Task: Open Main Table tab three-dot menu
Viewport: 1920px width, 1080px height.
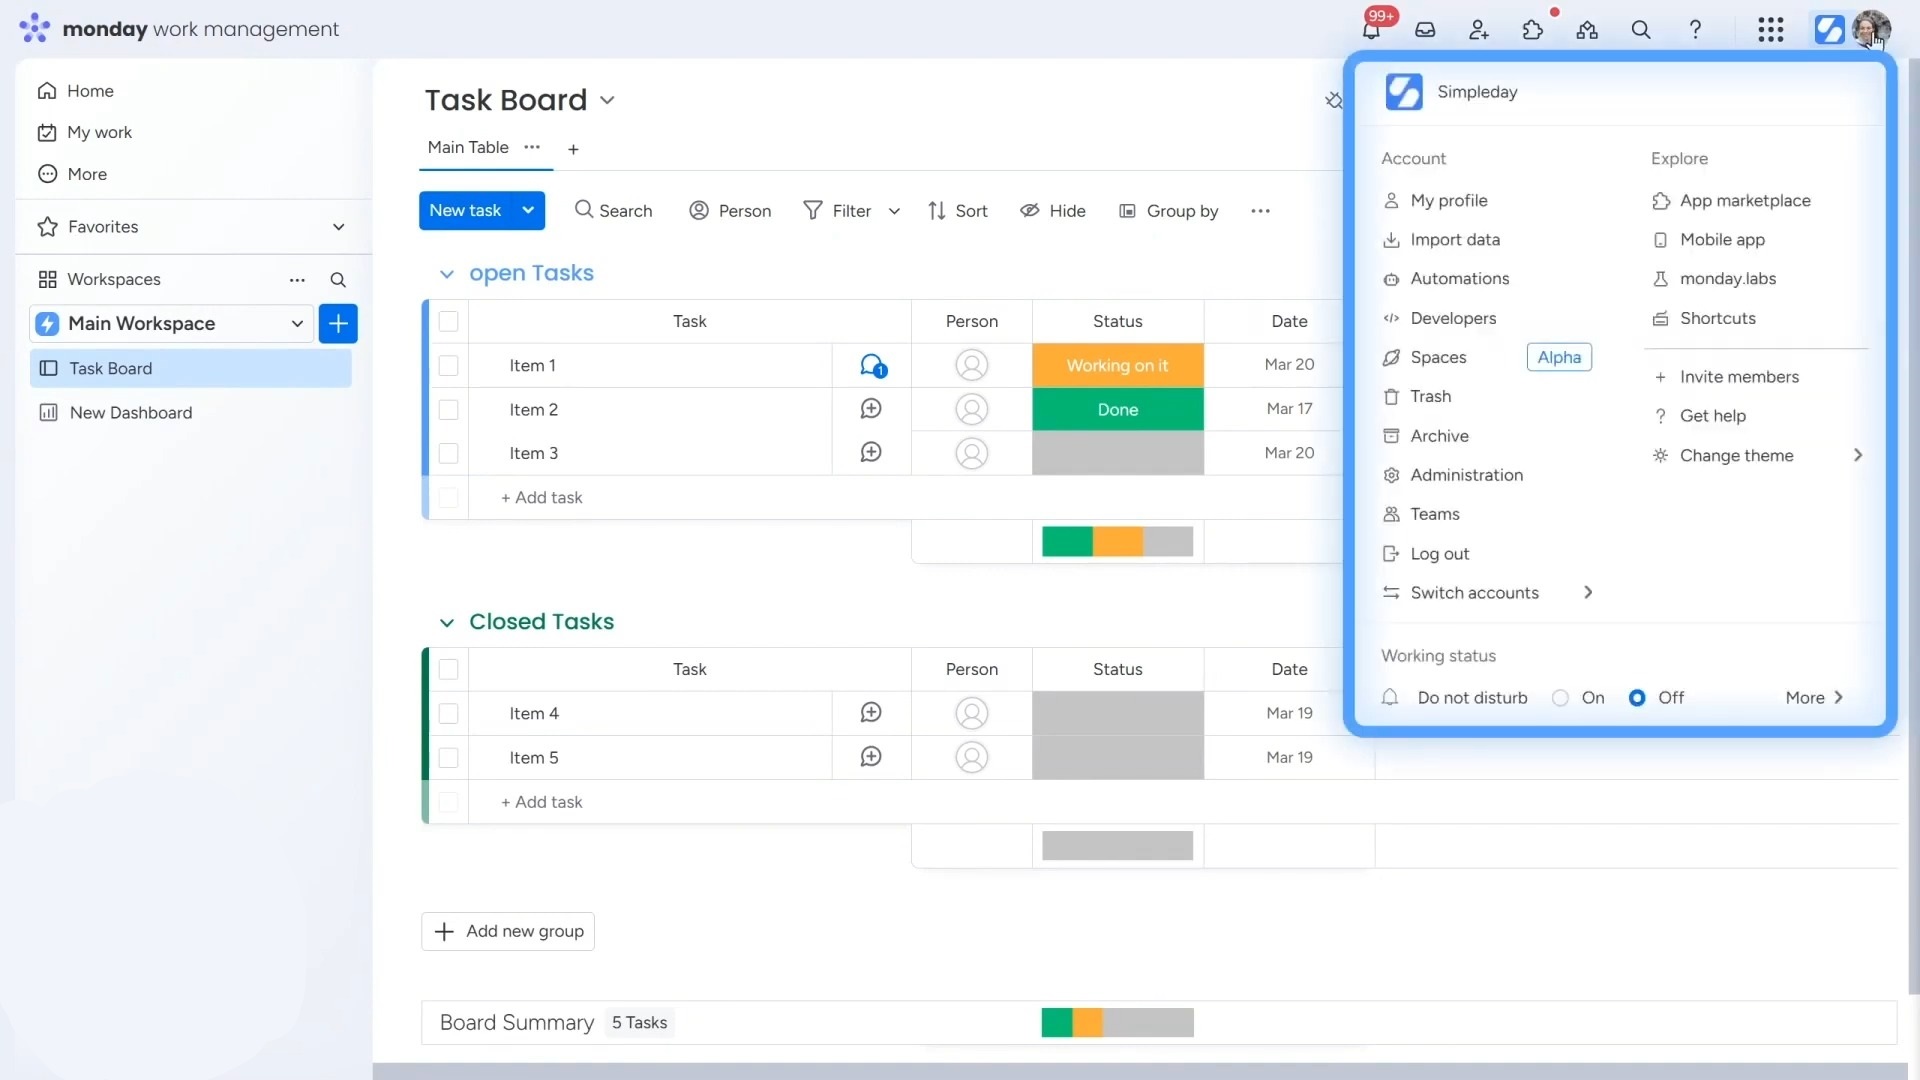Action: tap(532, 147)
